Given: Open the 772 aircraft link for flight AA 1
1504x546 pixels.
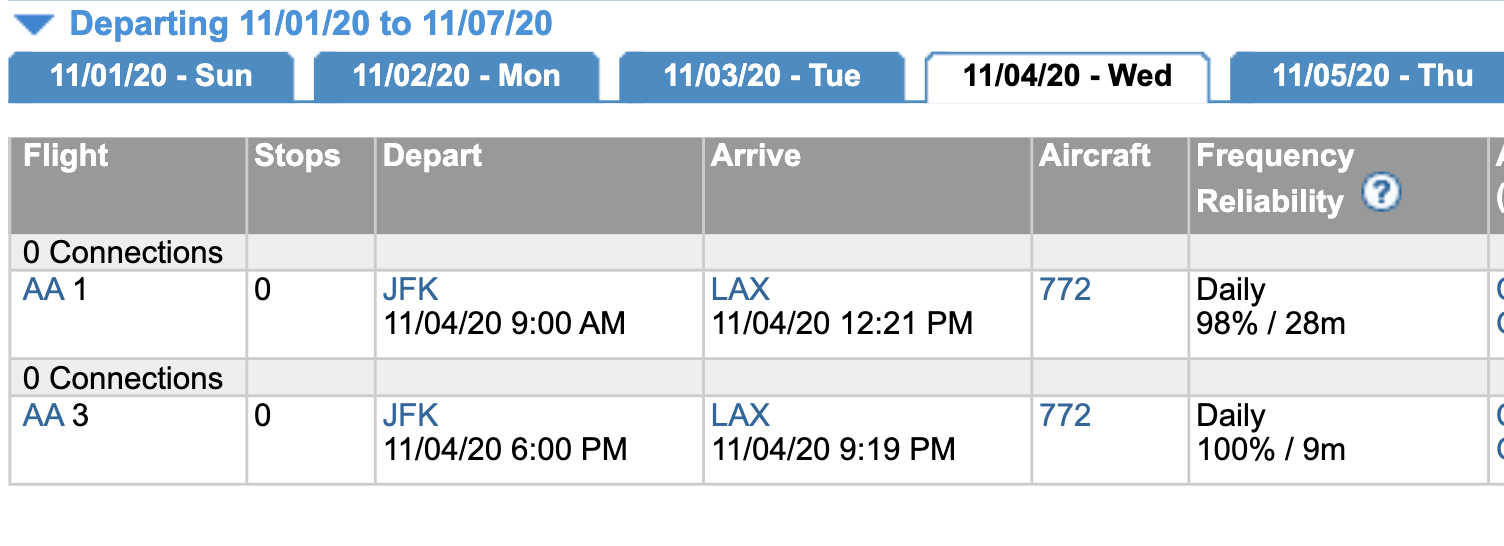Looking at the screenshot, I should [x=1065, y=290].
